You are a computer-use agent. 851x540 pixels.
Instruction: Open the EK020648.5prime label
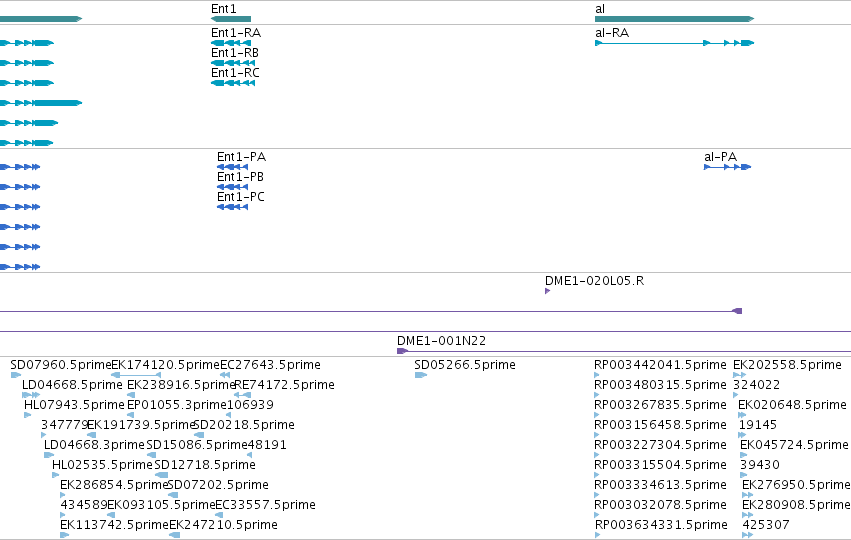tap(792, 405)
